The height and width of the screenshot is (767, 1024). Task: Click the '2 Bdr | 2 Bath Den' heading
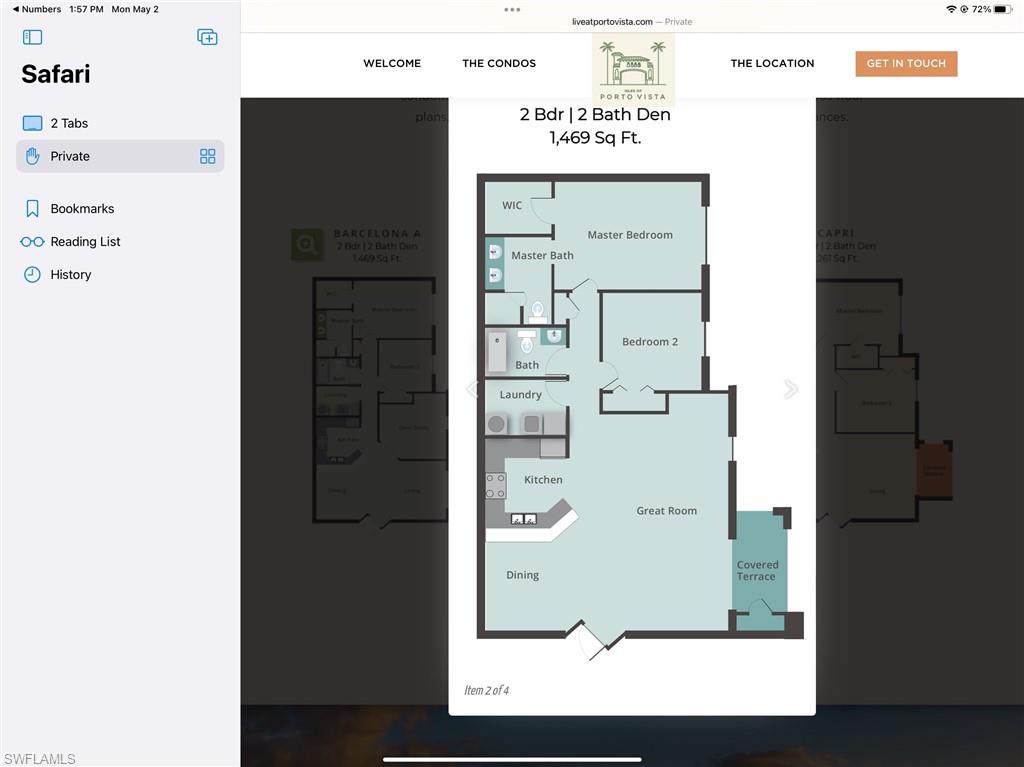[595, 114]
